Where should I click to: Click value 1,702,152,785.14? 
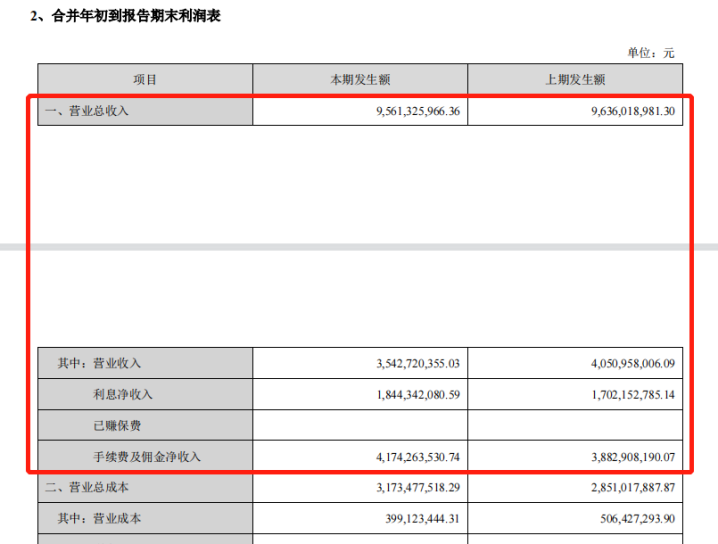click(633, 395)
